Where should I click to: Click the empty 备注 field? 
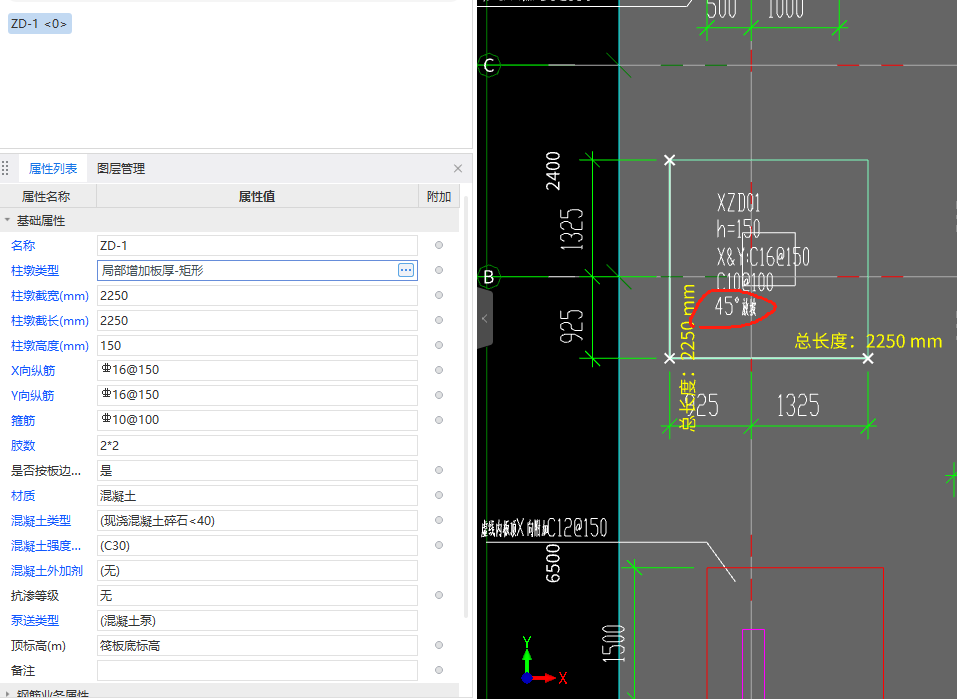pos(257,670)
